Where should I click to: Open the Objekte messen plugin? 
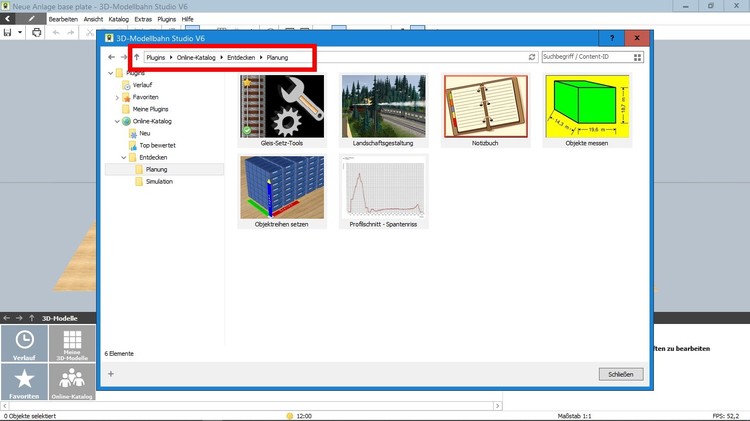(x=586, y=105)
